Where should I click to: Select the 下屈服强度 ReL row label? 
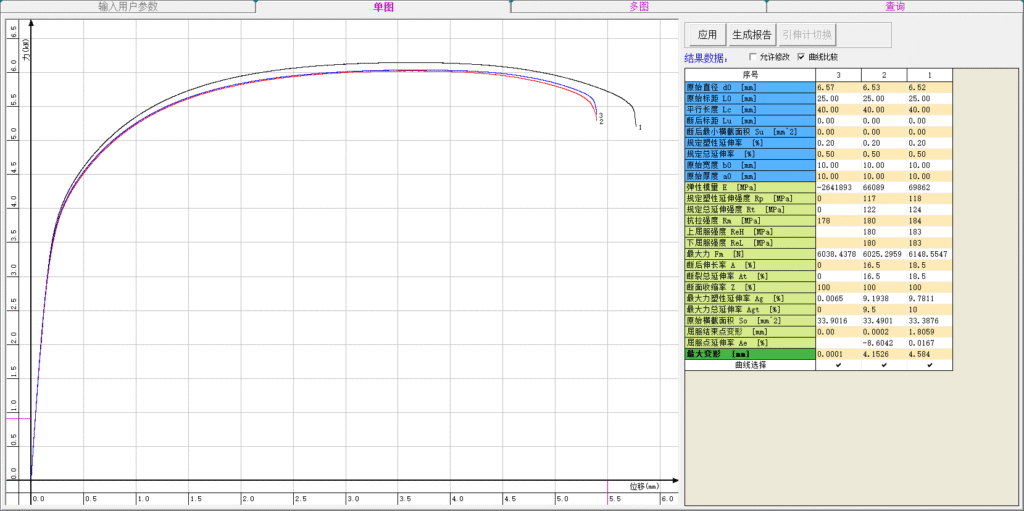(x=750, y=243)
